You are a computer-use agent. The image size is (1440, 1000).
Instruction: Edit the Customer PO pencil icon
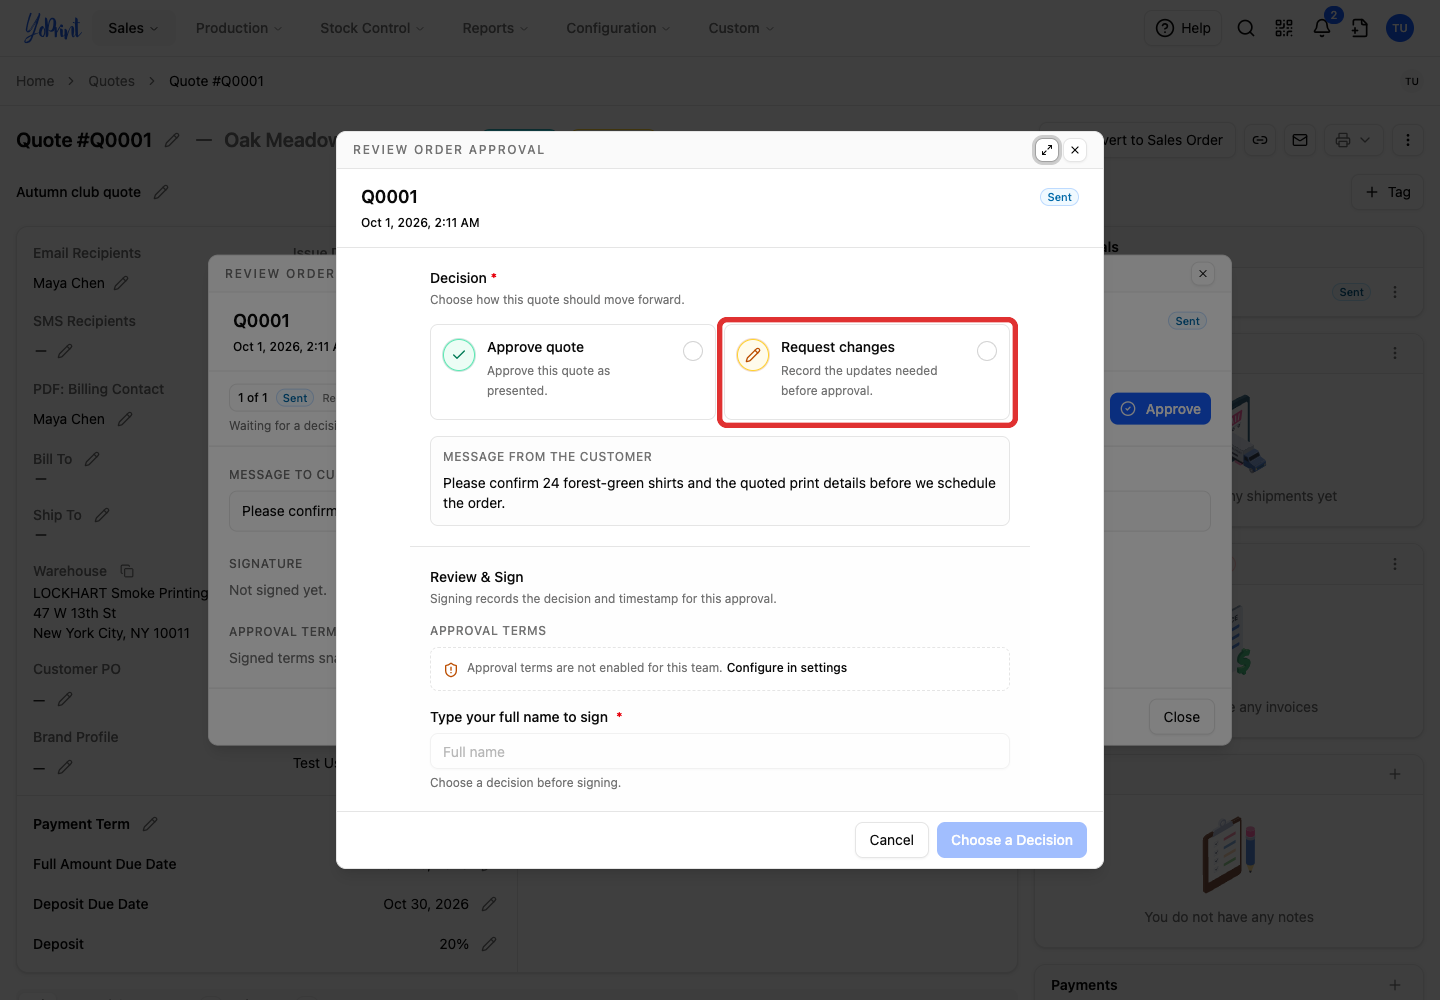click(x=65, y=699)
